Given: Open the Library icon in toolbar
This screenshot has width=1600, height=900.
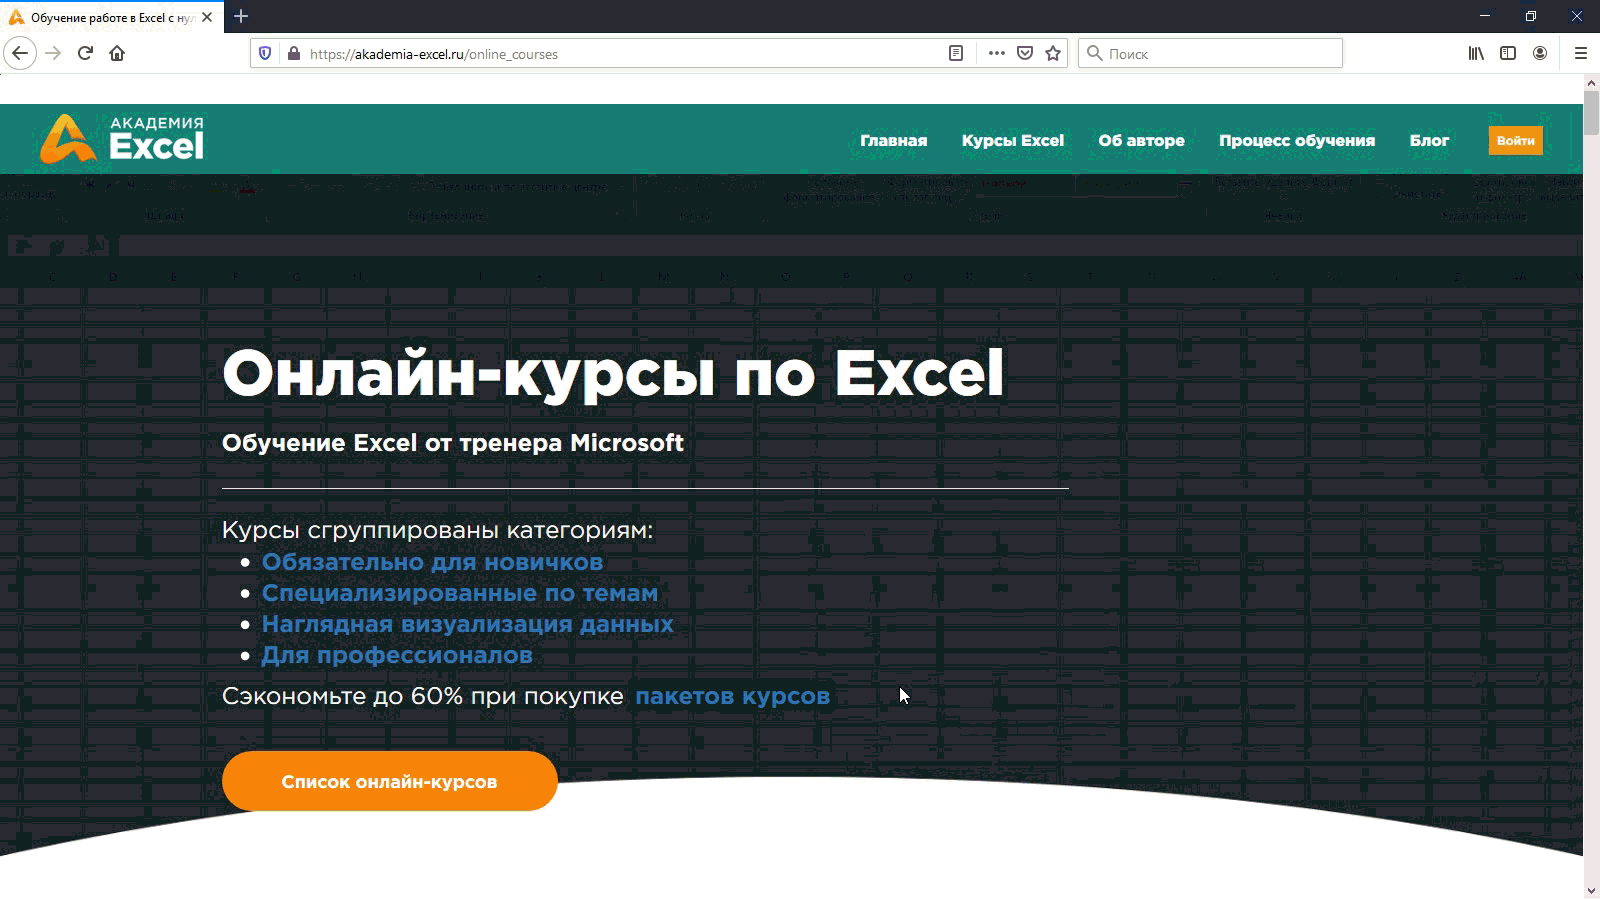Looking at the screenshot, I should pos(1476,53).
